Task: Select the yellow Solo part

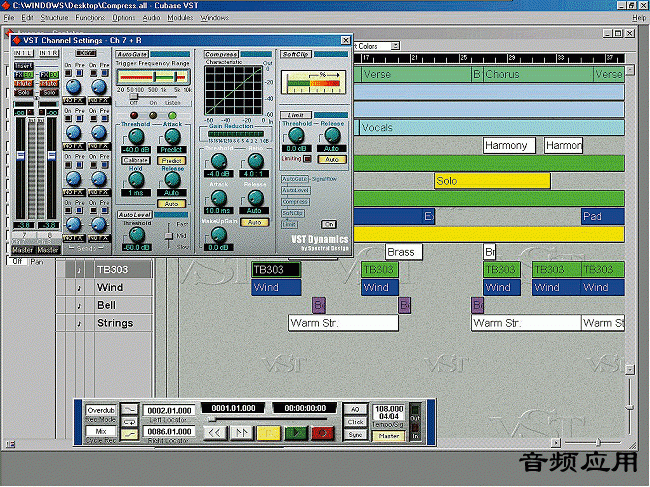Action: click(x=492, y=181)
